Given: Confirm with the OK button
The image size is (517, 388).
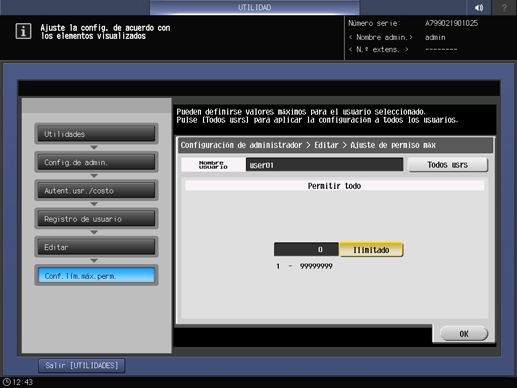Looking at the screenshot, I should 464,334.
